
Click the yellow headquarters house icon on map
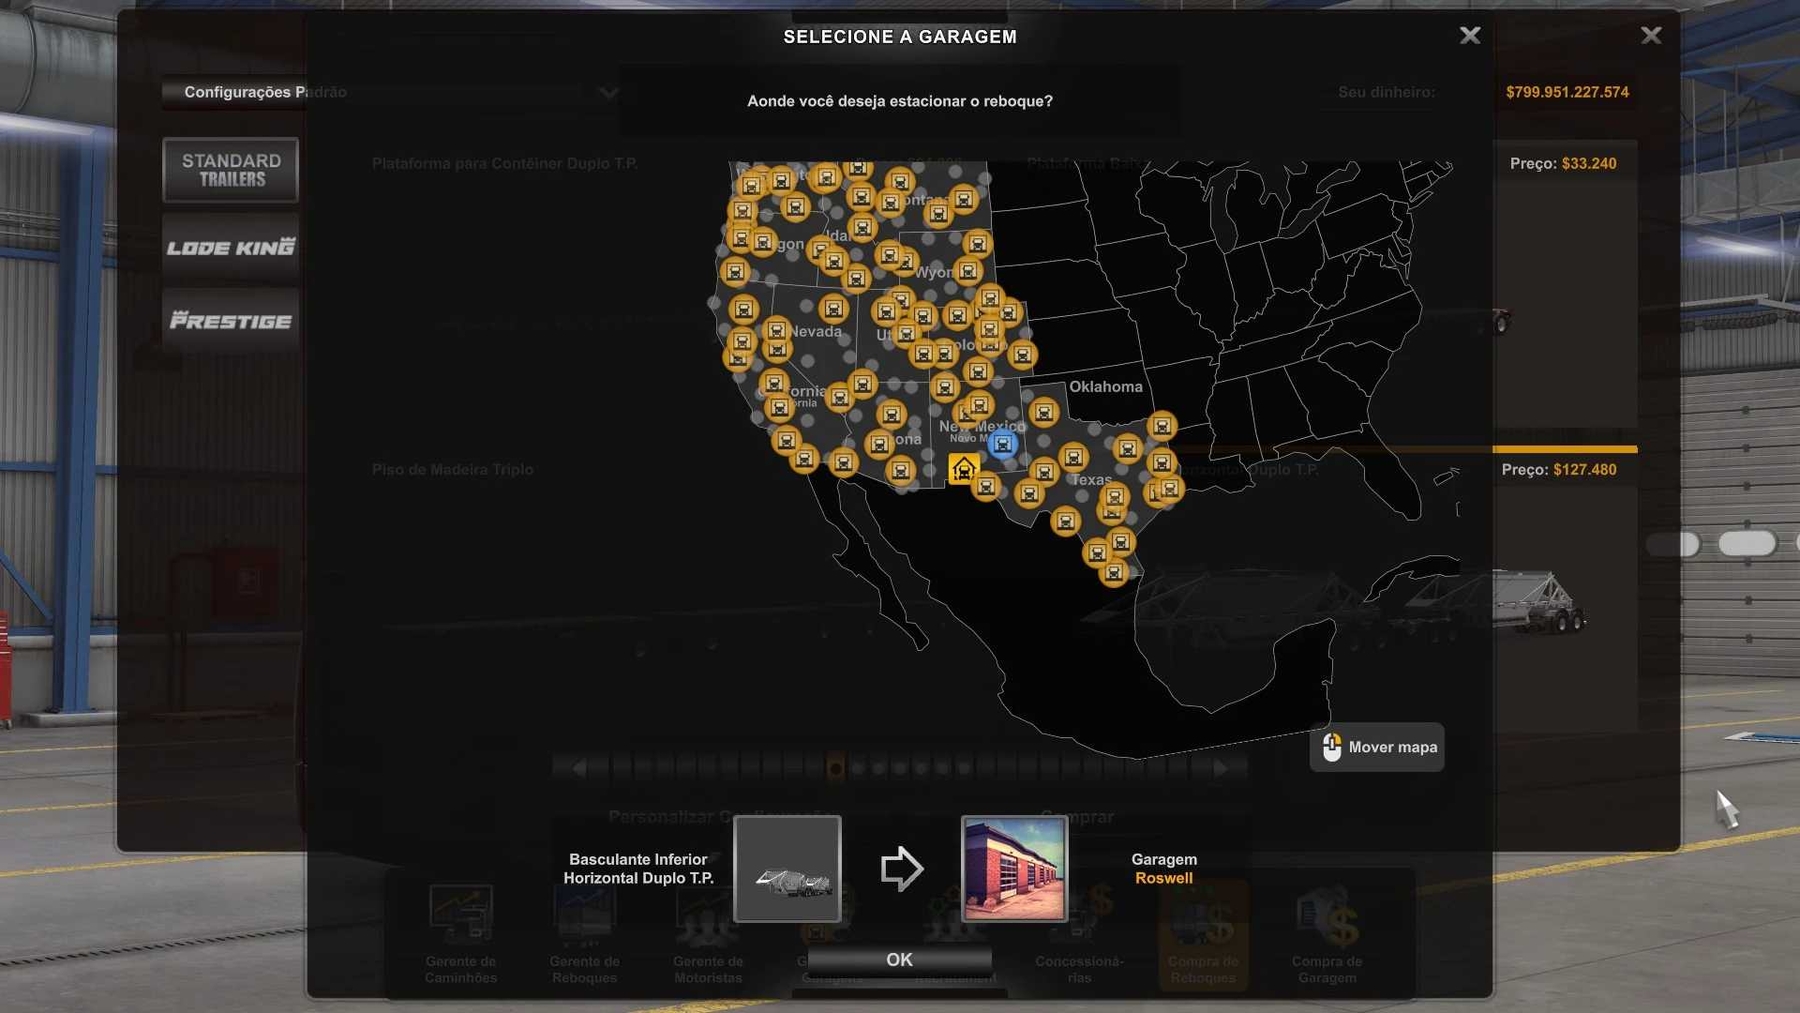[963, 468]
